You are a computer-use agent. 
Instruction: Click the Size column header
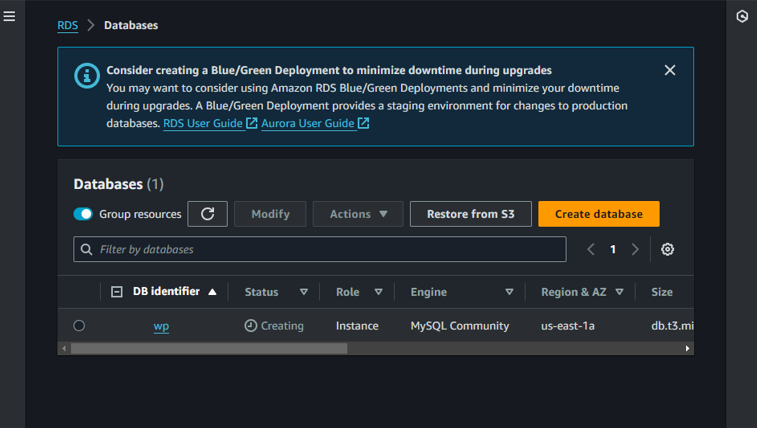[x=662, y=292]
